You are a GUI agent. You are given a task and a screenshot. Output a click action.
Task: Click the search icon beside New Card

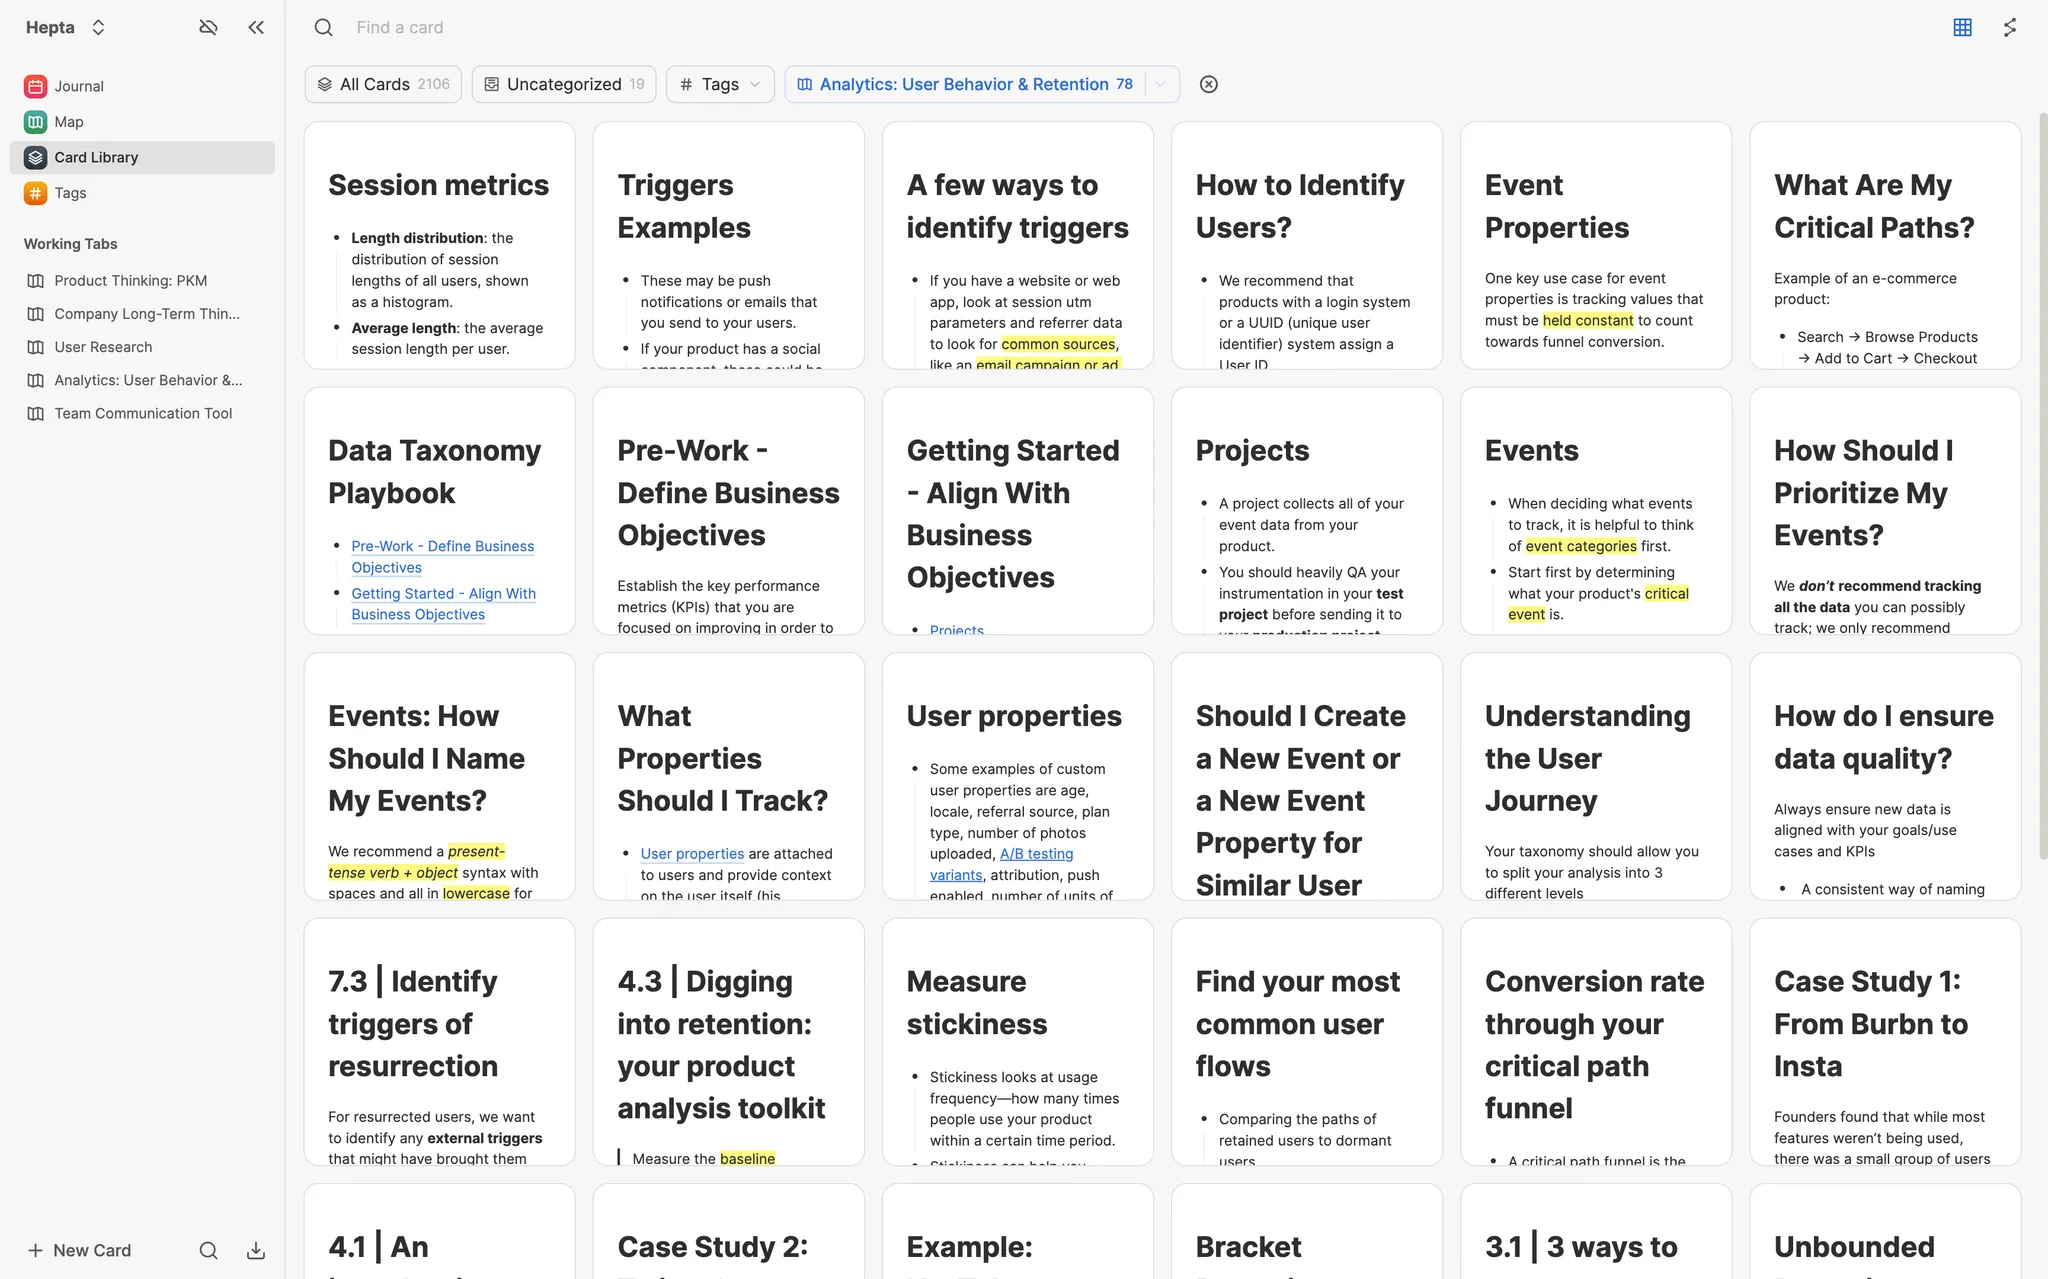coord(208,1250)
